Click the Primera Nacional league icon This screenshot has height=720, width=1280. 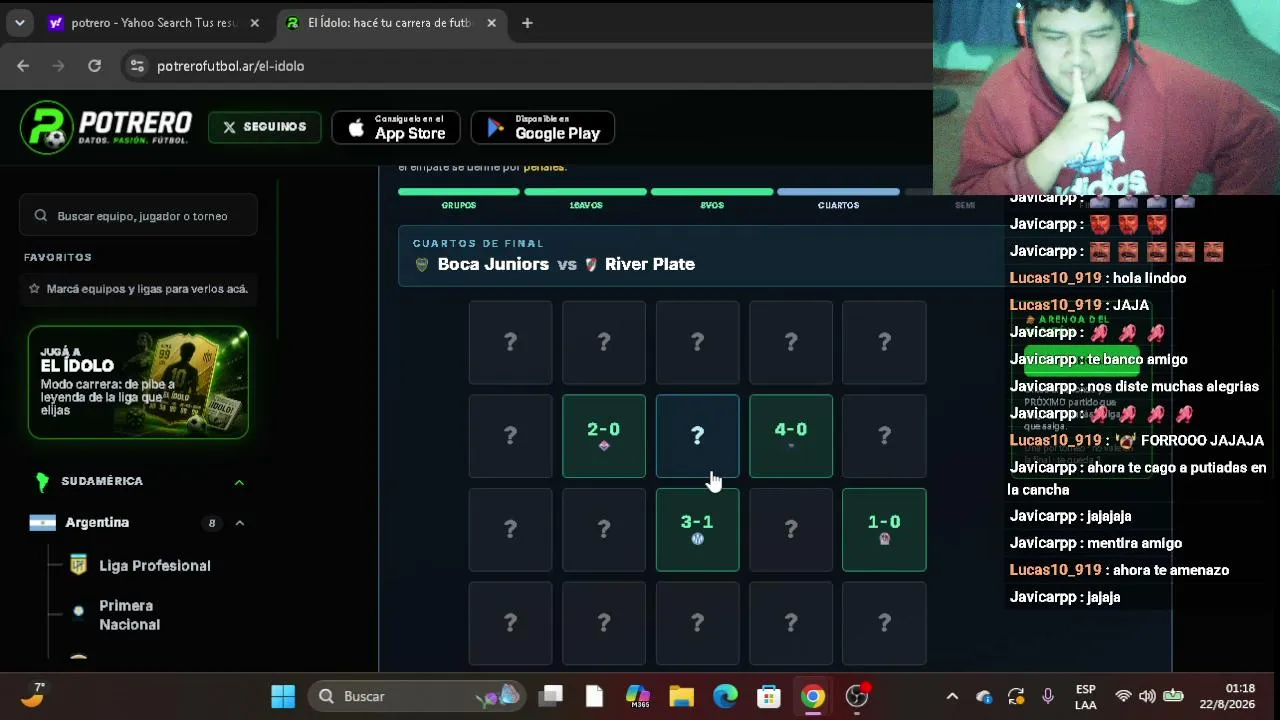[78, 612]
